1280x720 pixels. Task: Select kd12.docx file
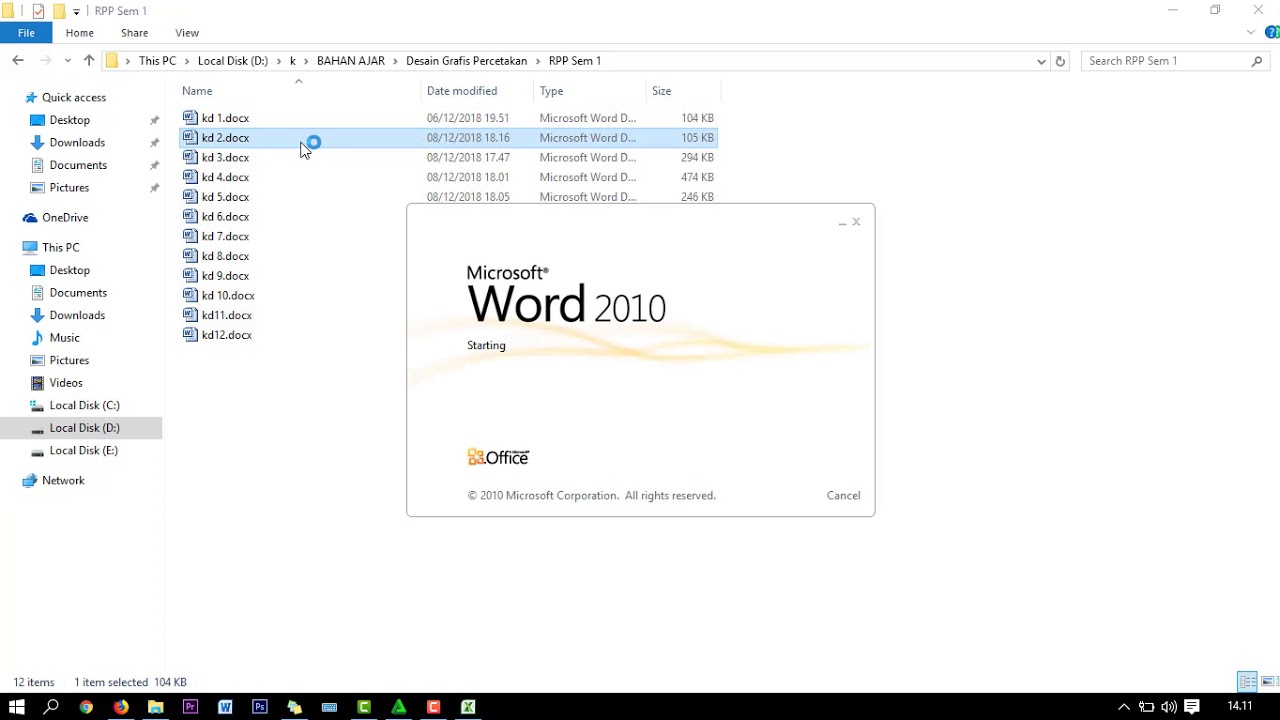click(217, 335)
